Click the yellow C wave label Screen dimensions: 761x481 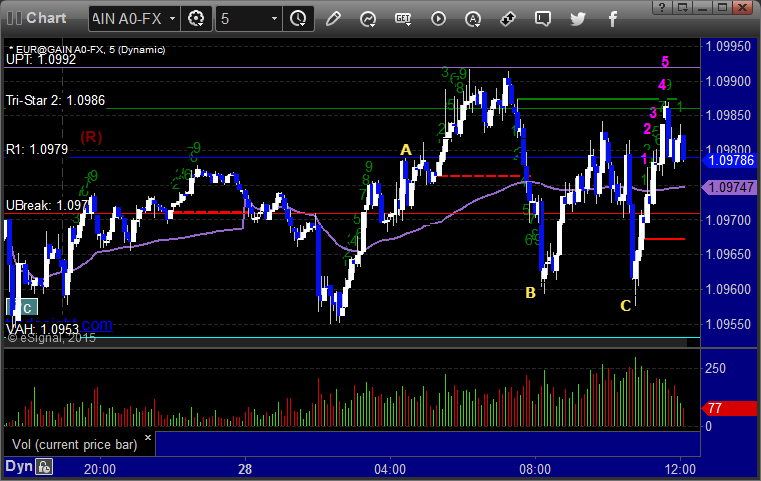coord(626,305)
